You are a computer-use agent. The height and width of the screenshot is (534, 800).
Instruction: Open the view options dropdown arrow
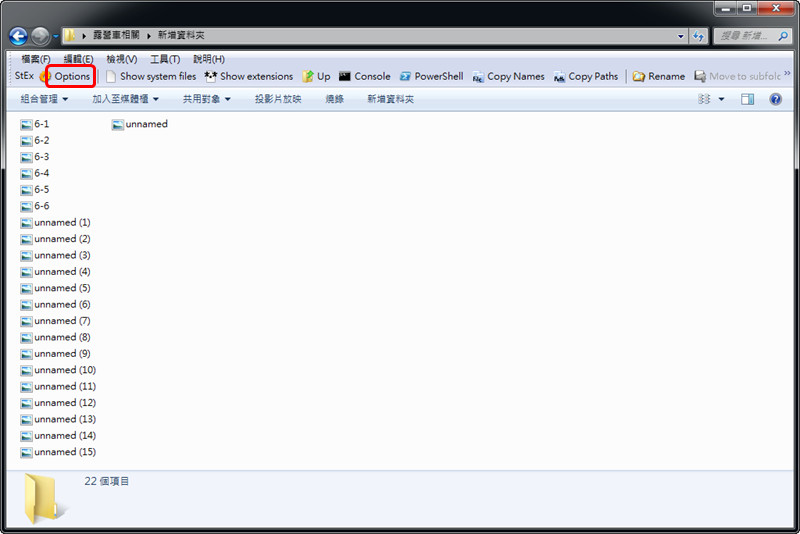coord(721,99)
